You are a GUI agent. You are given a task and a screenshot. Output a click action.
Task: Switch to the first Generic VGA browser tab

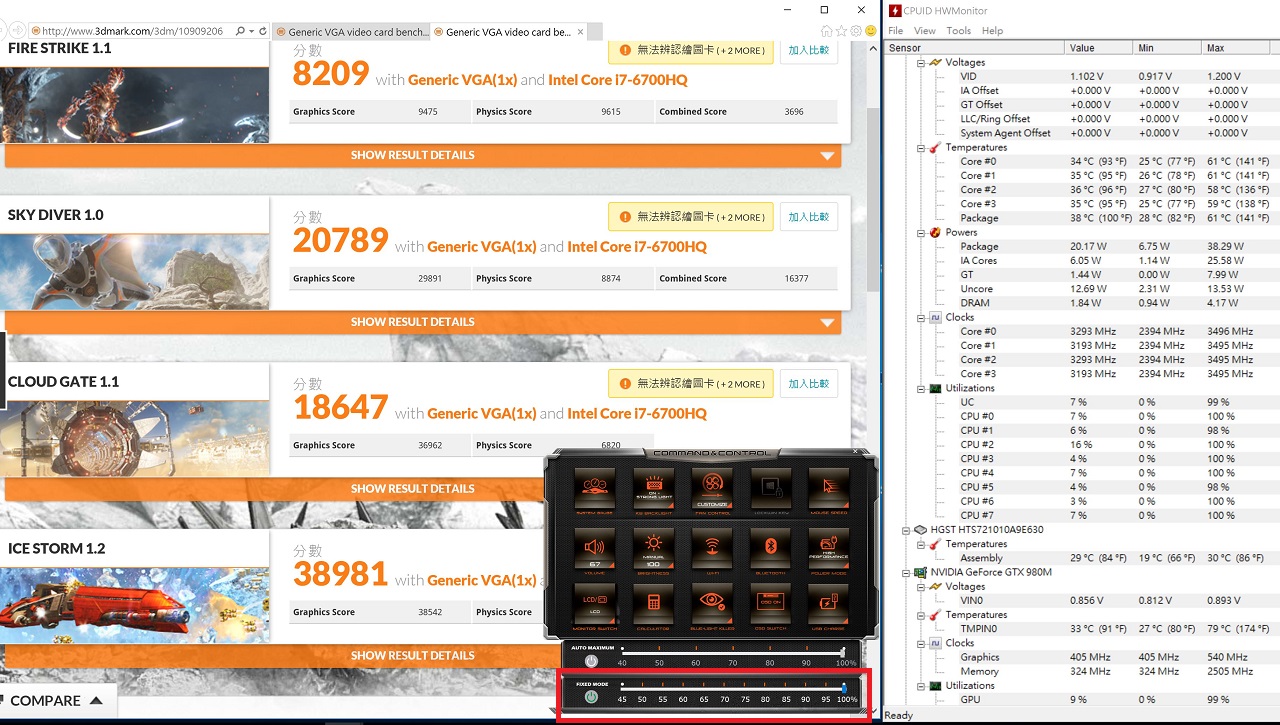coord(350,32)
